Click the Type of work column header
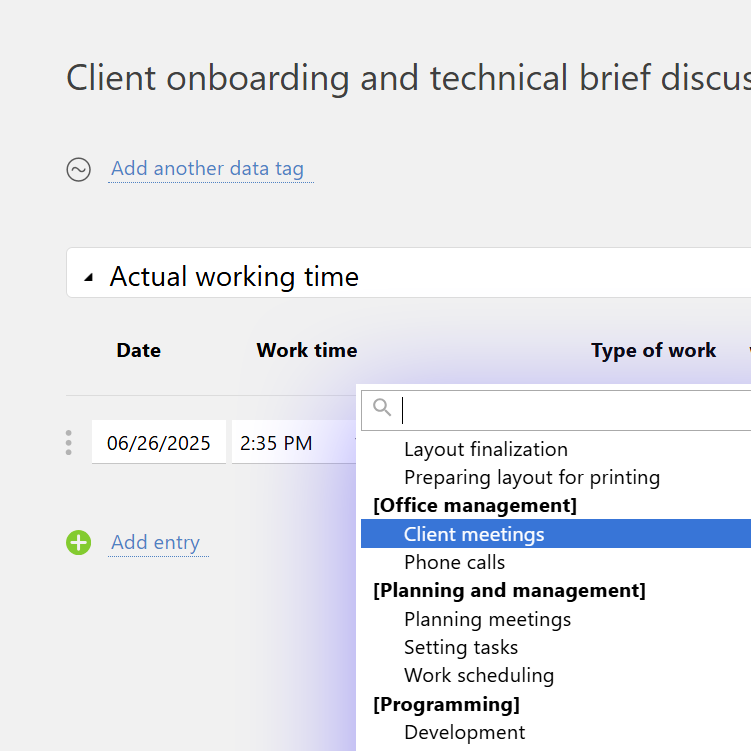Image resolution: width=751 pixels, height=751 pixels. click(x=653, y=350)
